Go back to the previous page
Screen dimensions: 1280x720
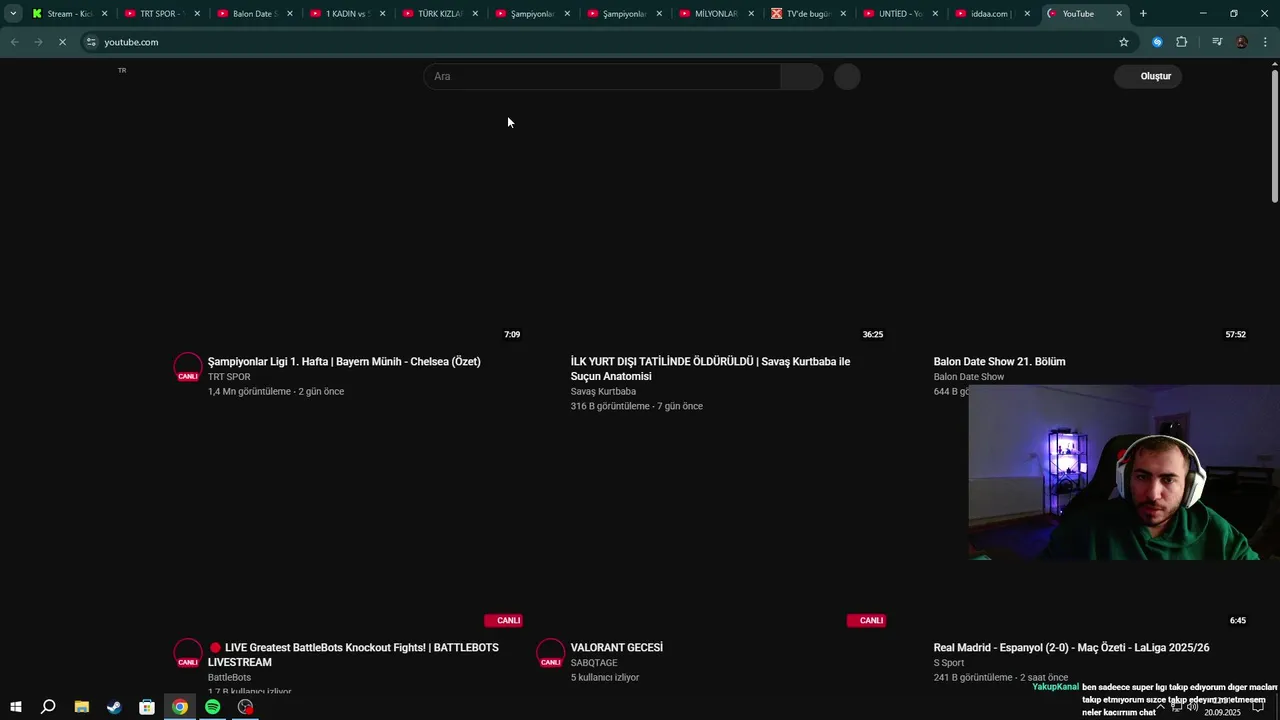(x=14, y=42)
